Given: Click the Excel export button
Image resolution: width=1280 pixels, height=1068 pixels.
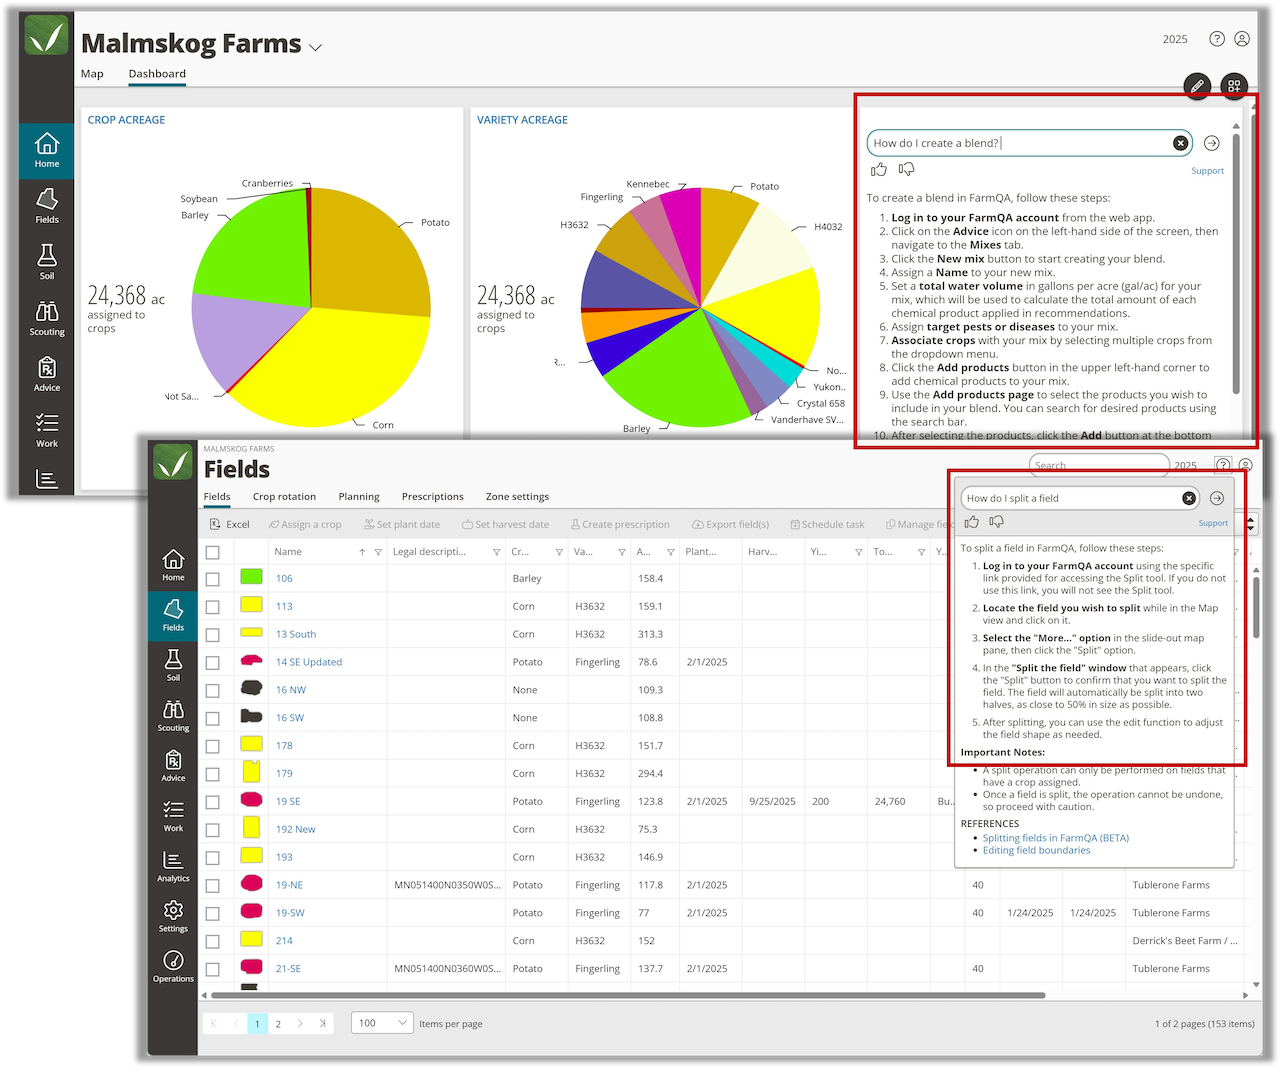Looking at the screenshot, I should click(x=230, y=524).
